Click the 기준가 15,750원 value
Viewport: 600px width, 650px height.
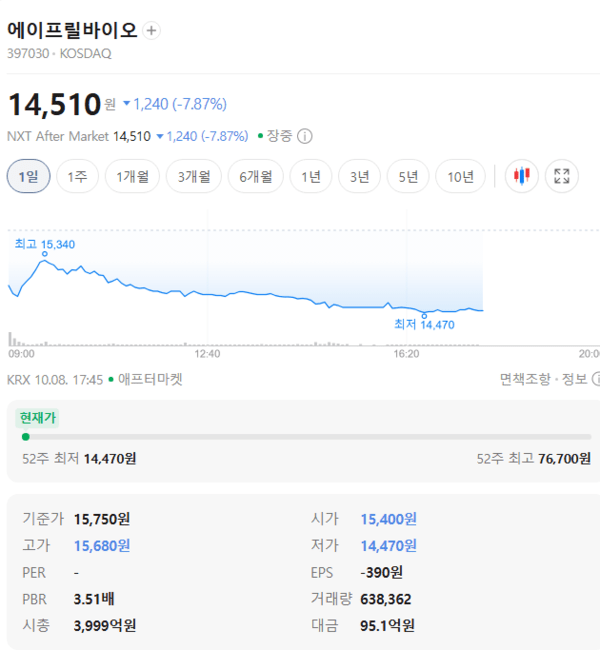coord(102,519)
